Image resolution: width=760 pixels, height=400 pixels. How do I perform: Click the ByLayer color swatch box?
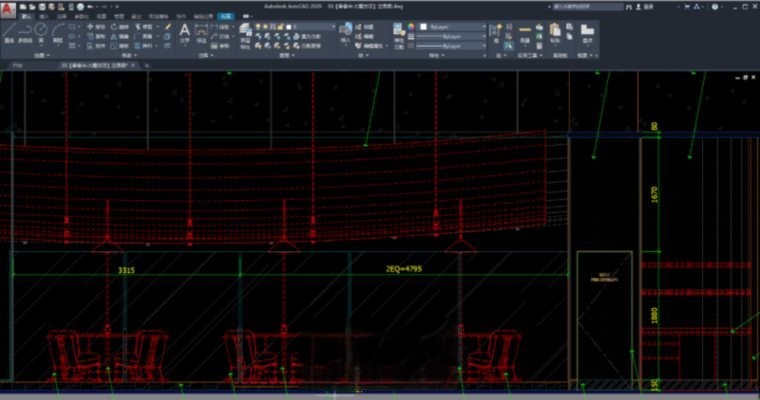click(x=425, y=27)
